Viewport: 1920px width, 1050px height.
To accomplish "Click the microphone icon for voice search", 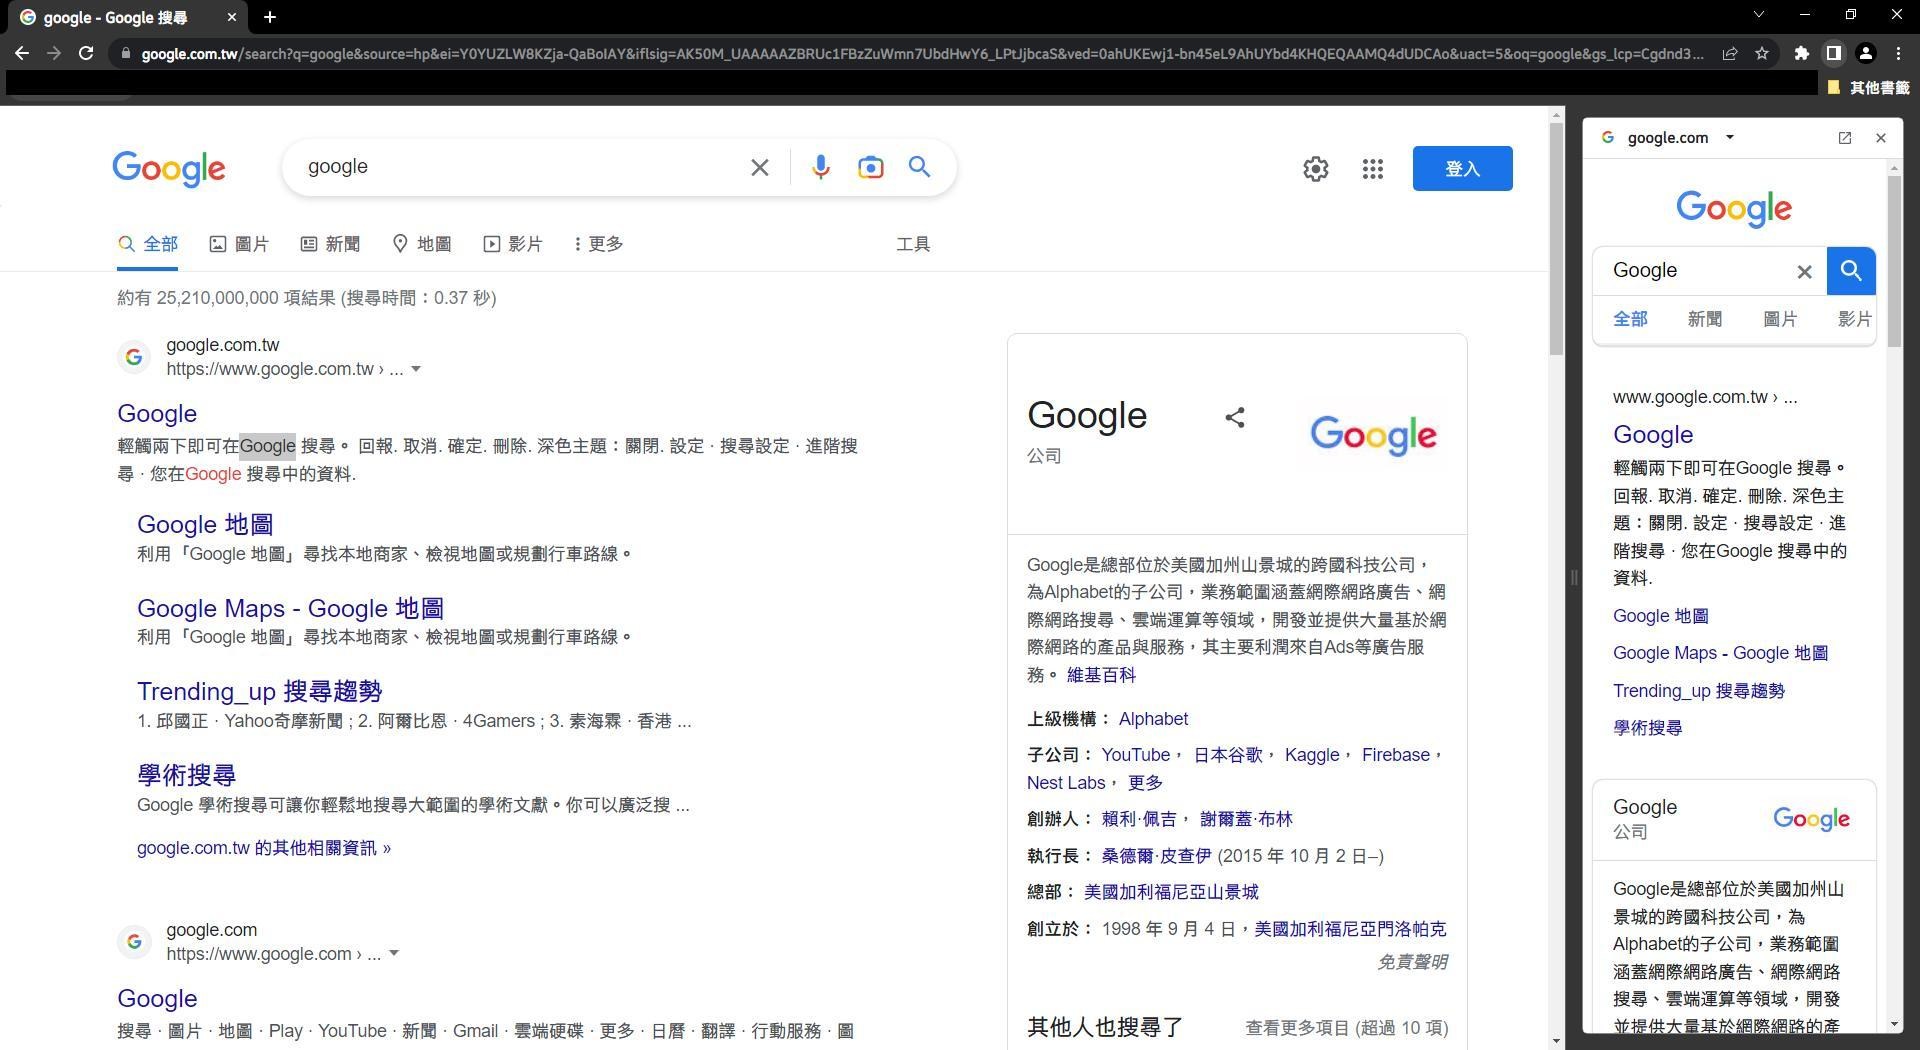I will pyautogui.click(x=820, y=167).
